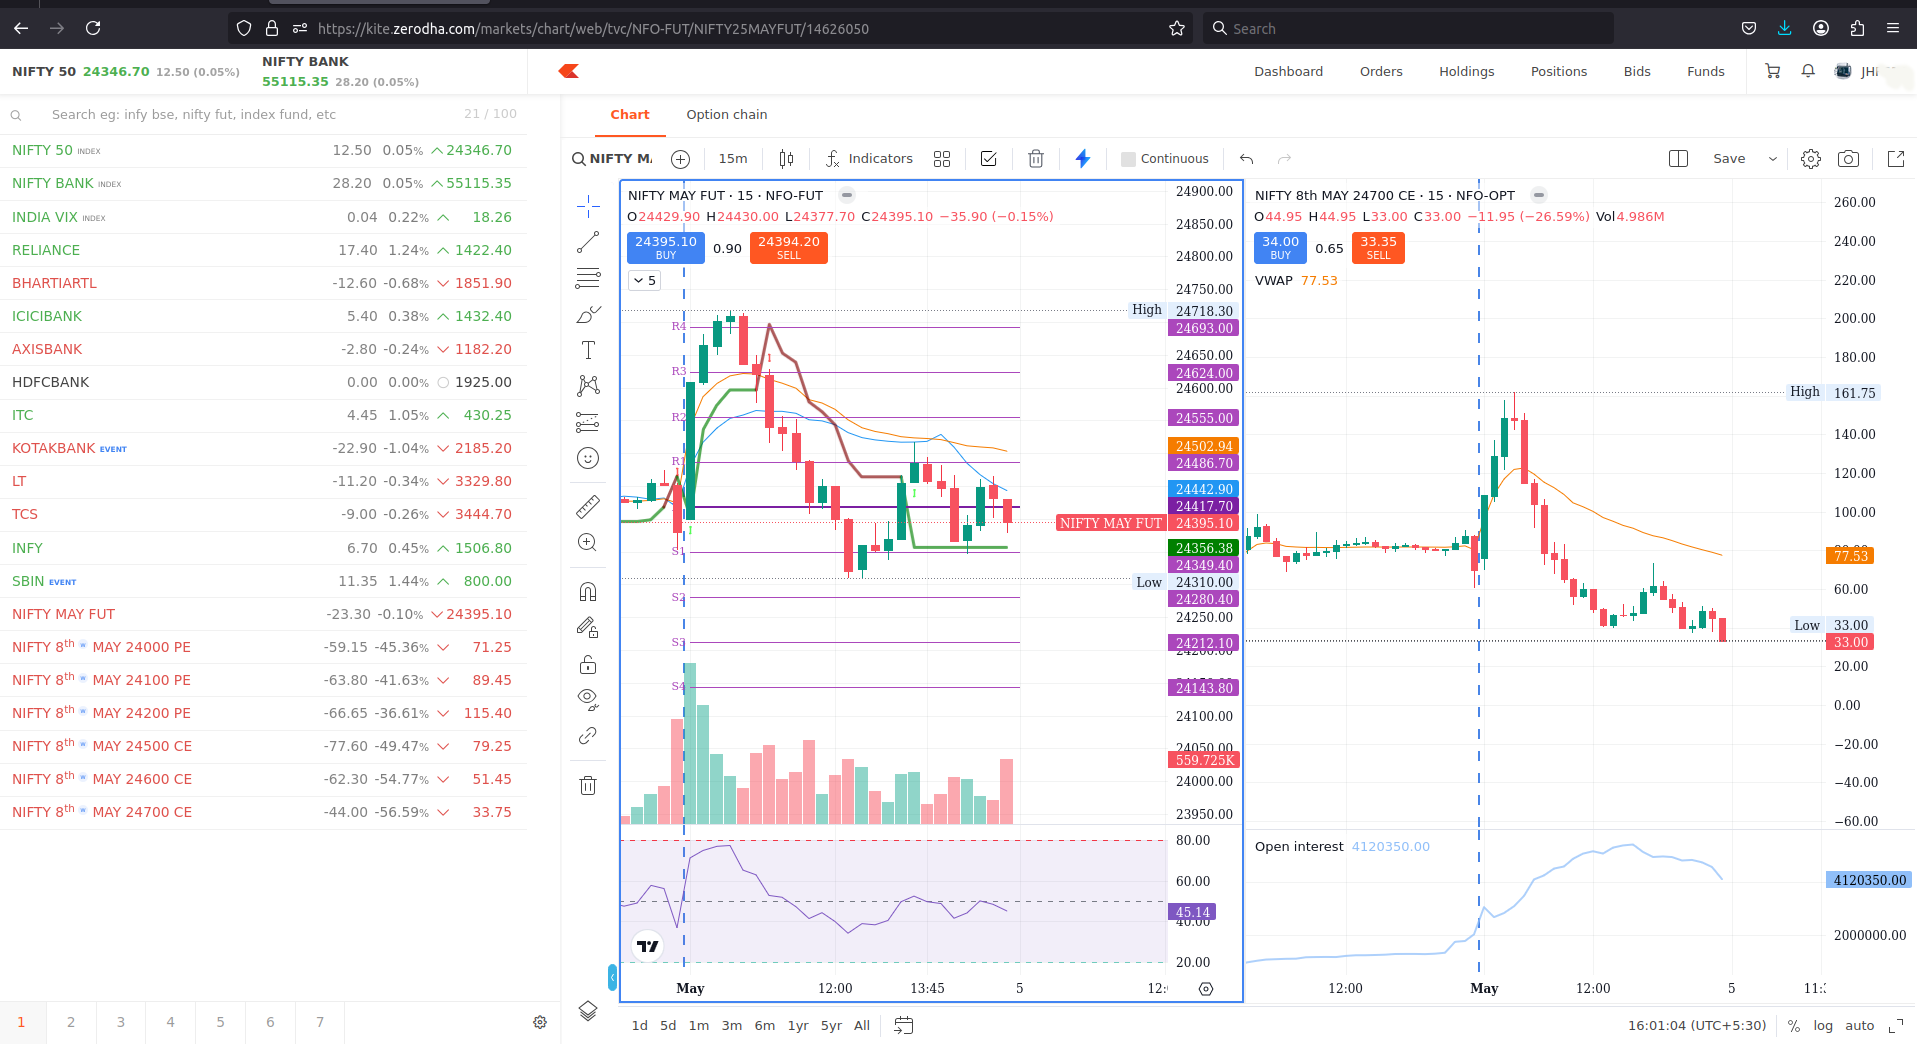Screen dimensions: 1917x1044
Task: Click the orange SELL 33.35 button
Action: (x=1378, y=247)
